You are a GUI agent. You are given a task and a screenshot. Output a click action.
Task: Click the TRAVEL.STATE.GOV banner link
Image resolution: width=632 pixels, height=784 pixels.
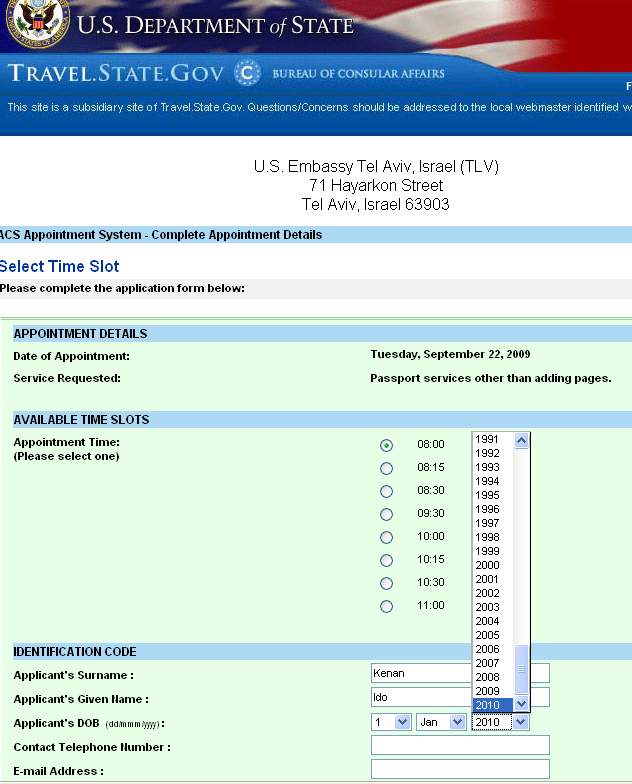pos(116,73)
